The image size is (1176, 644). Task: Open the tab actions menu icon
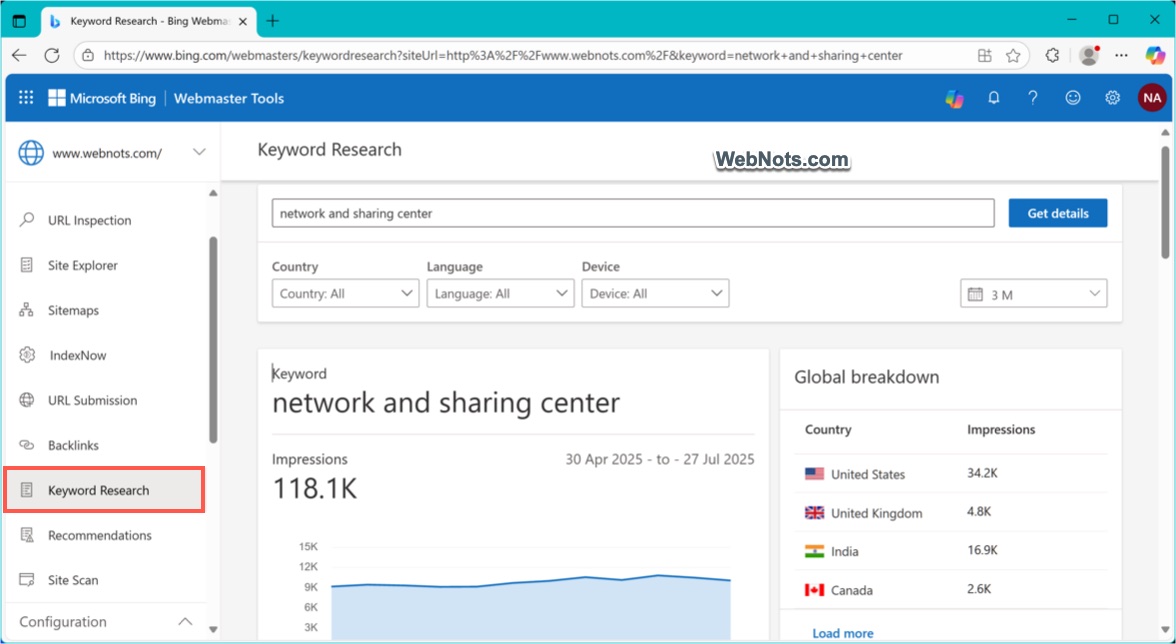pyautogui.click(x=20, y=21)
